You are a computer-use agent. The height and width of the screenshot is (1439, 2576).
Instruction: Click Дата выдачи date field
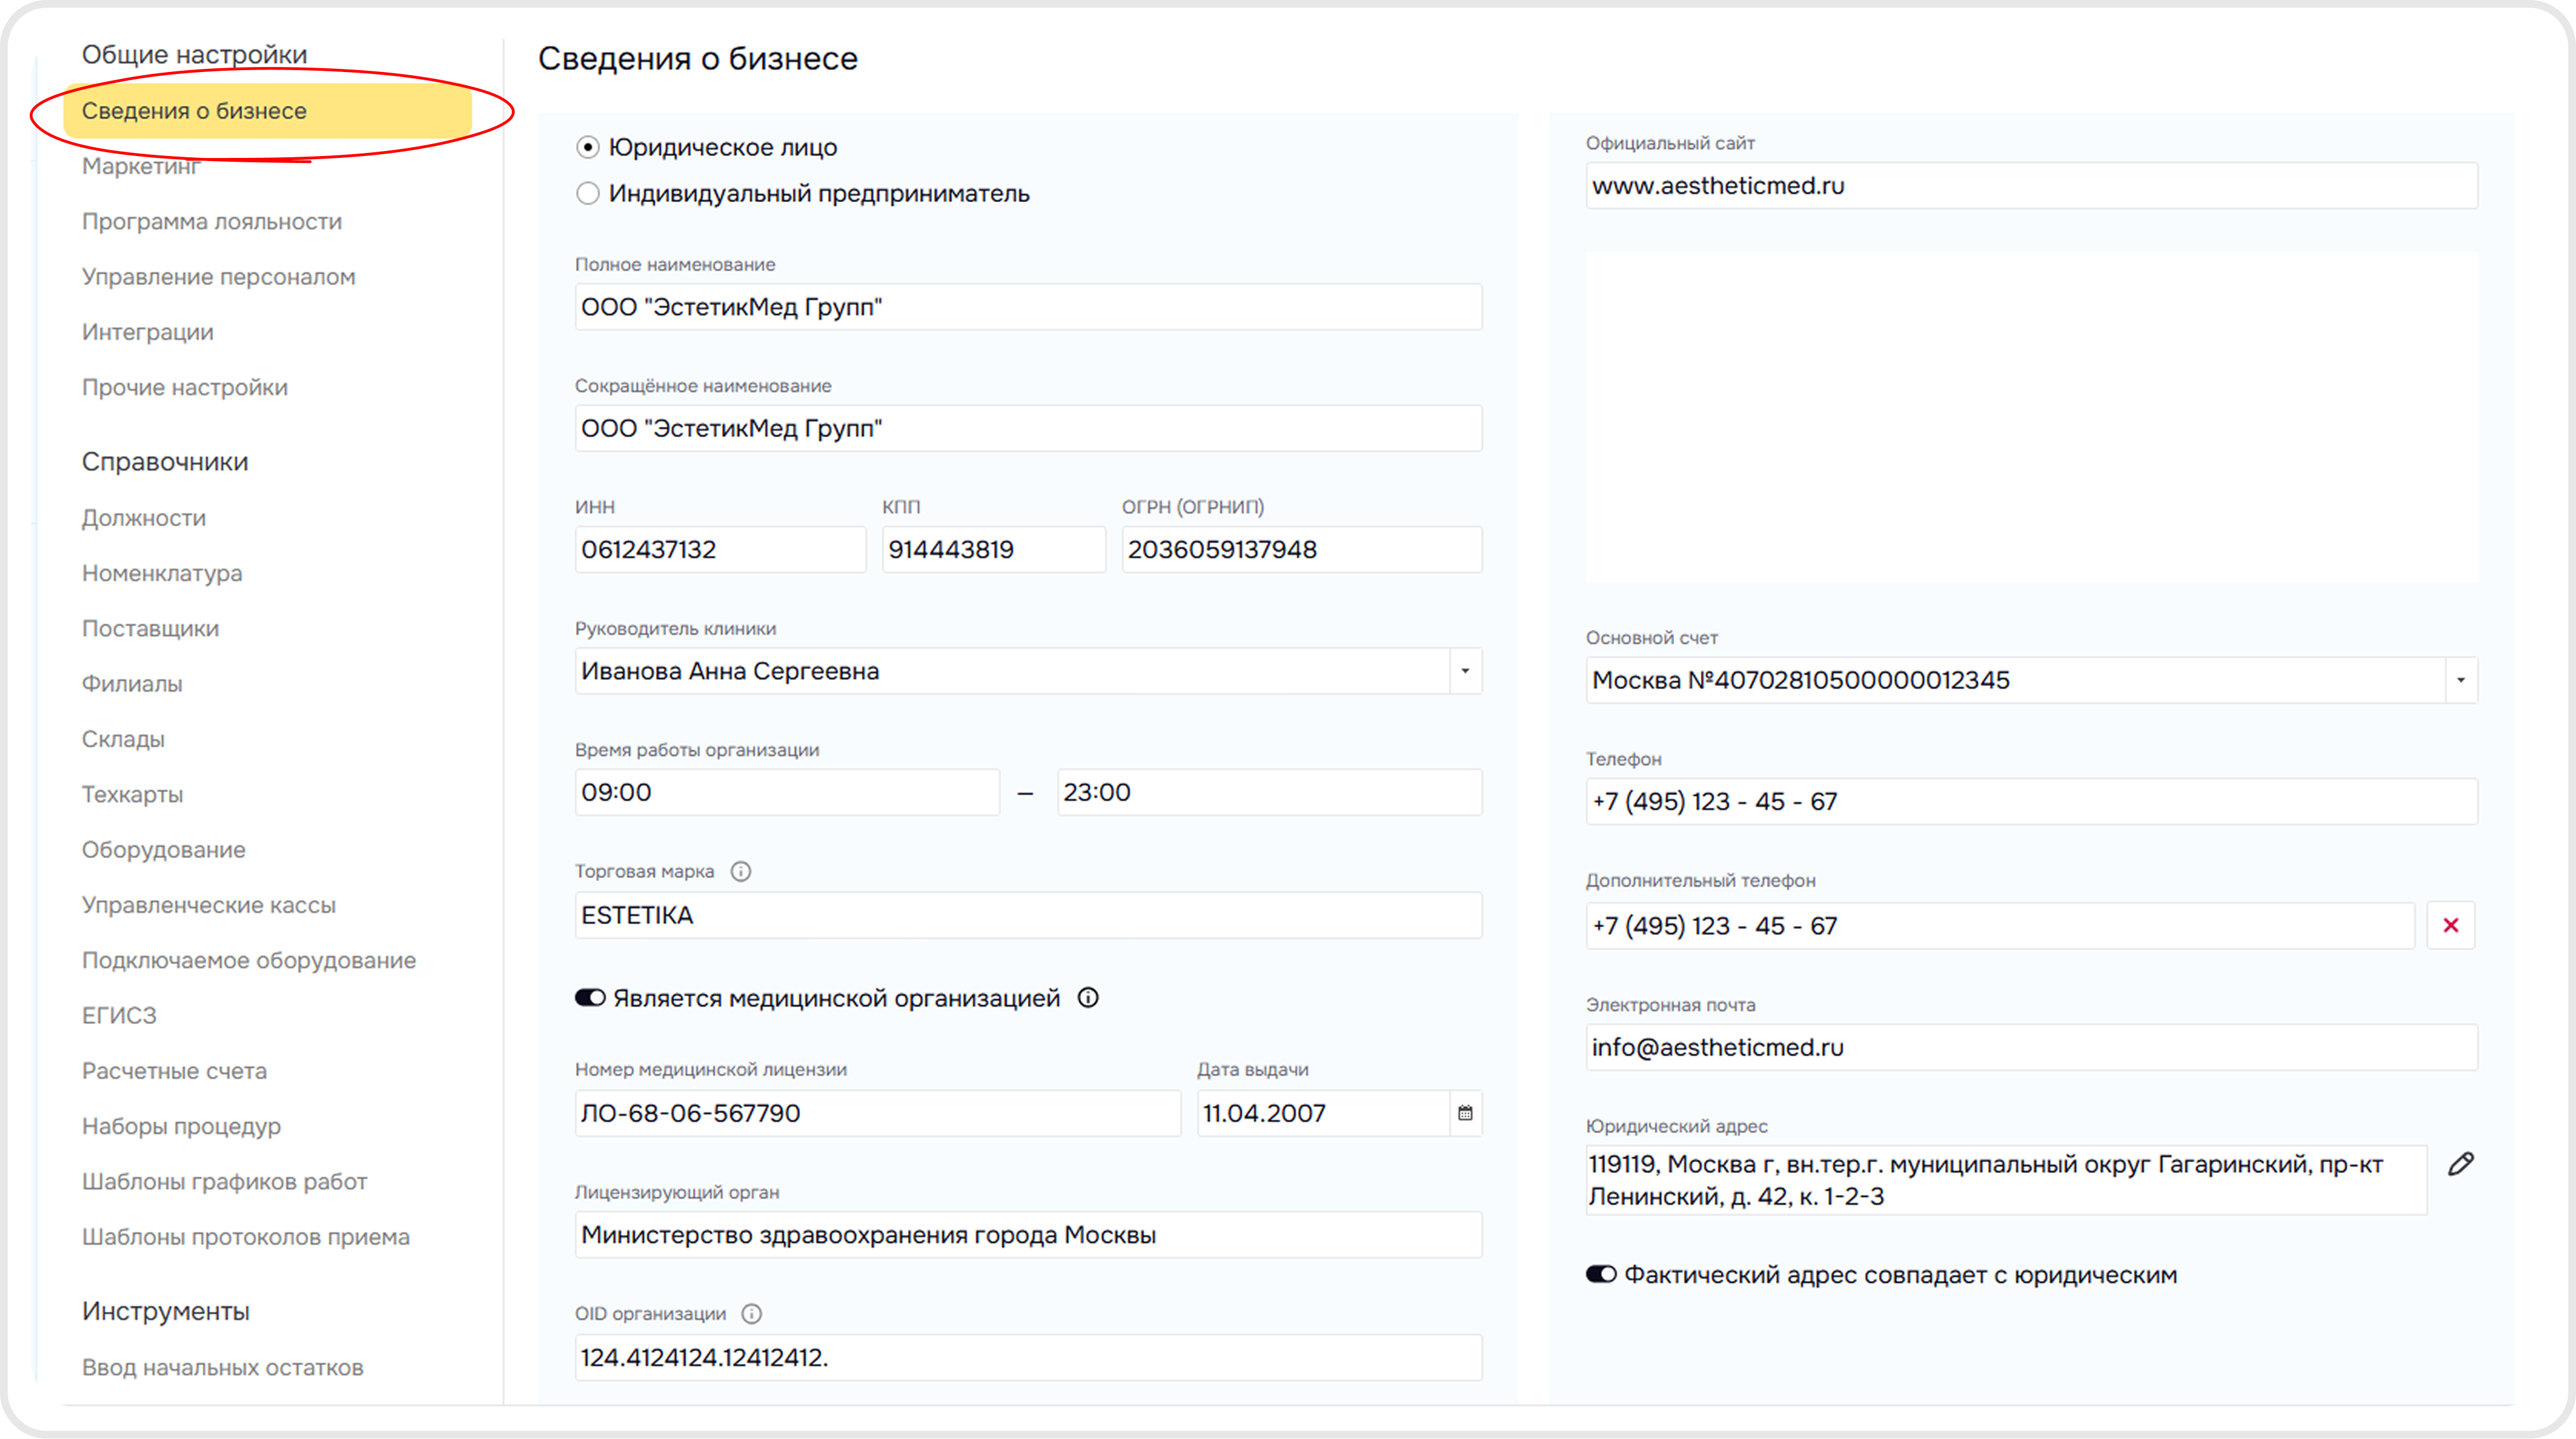tap(1323, 1113)
